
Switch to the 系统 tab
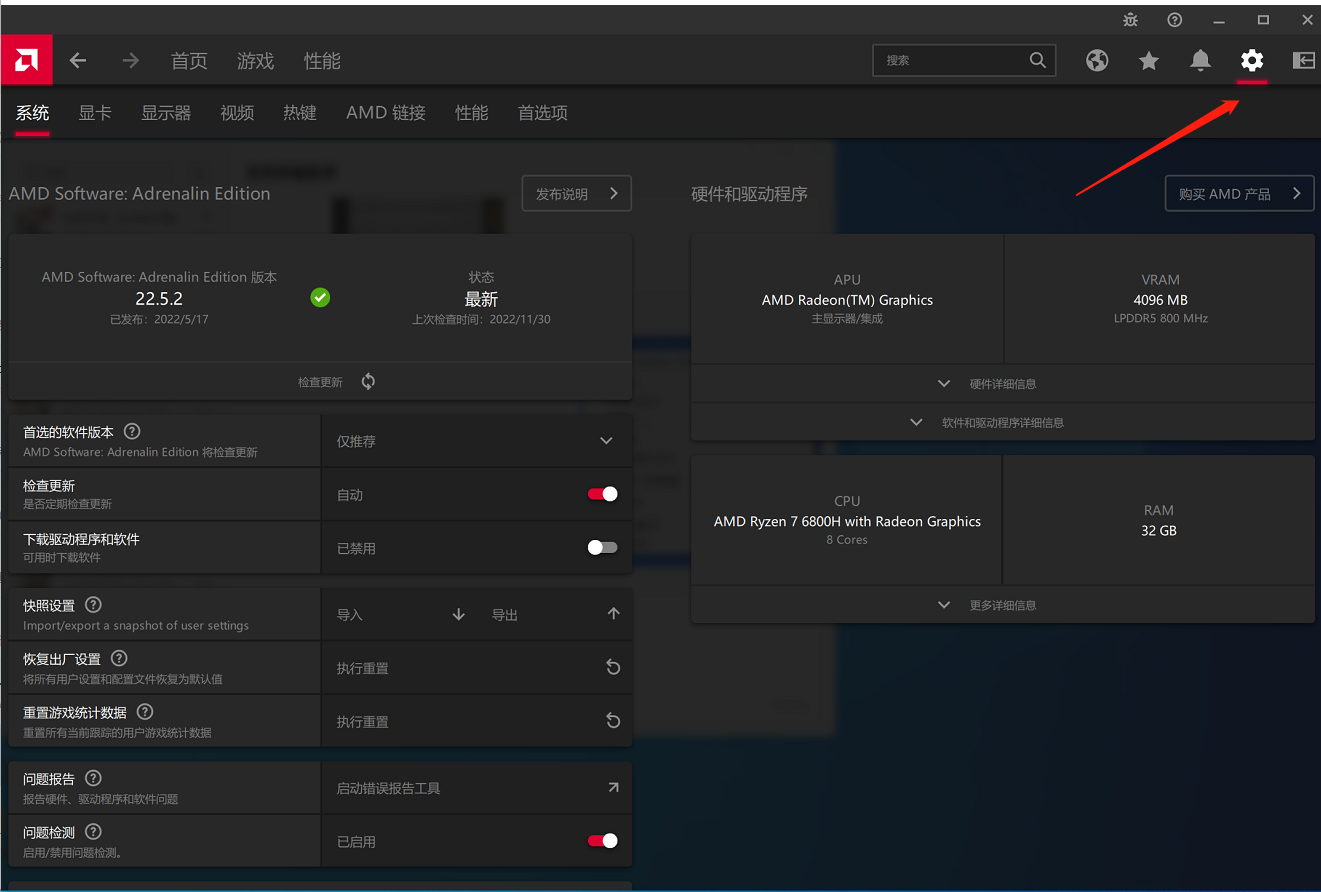coord(32,113)
